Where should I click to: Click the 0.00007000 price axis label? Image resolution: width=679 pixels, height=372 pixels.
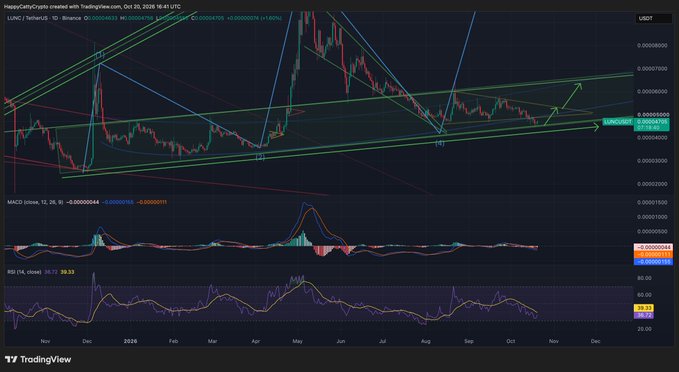(652, 68)
